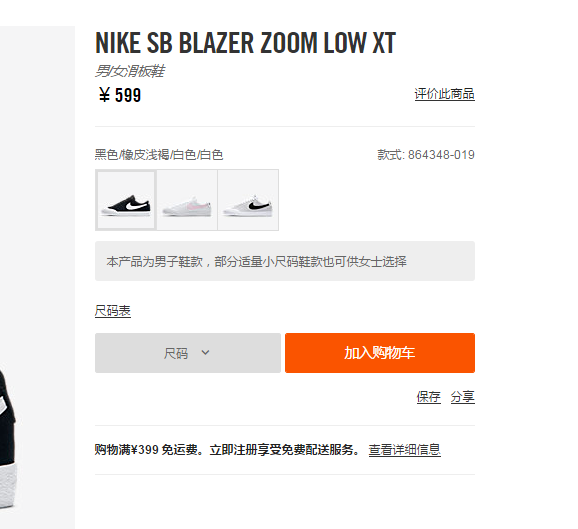Screen dimensions: 578x529
Task: Click the chevron arrow beside 尺码
Action: pos(205,353)
